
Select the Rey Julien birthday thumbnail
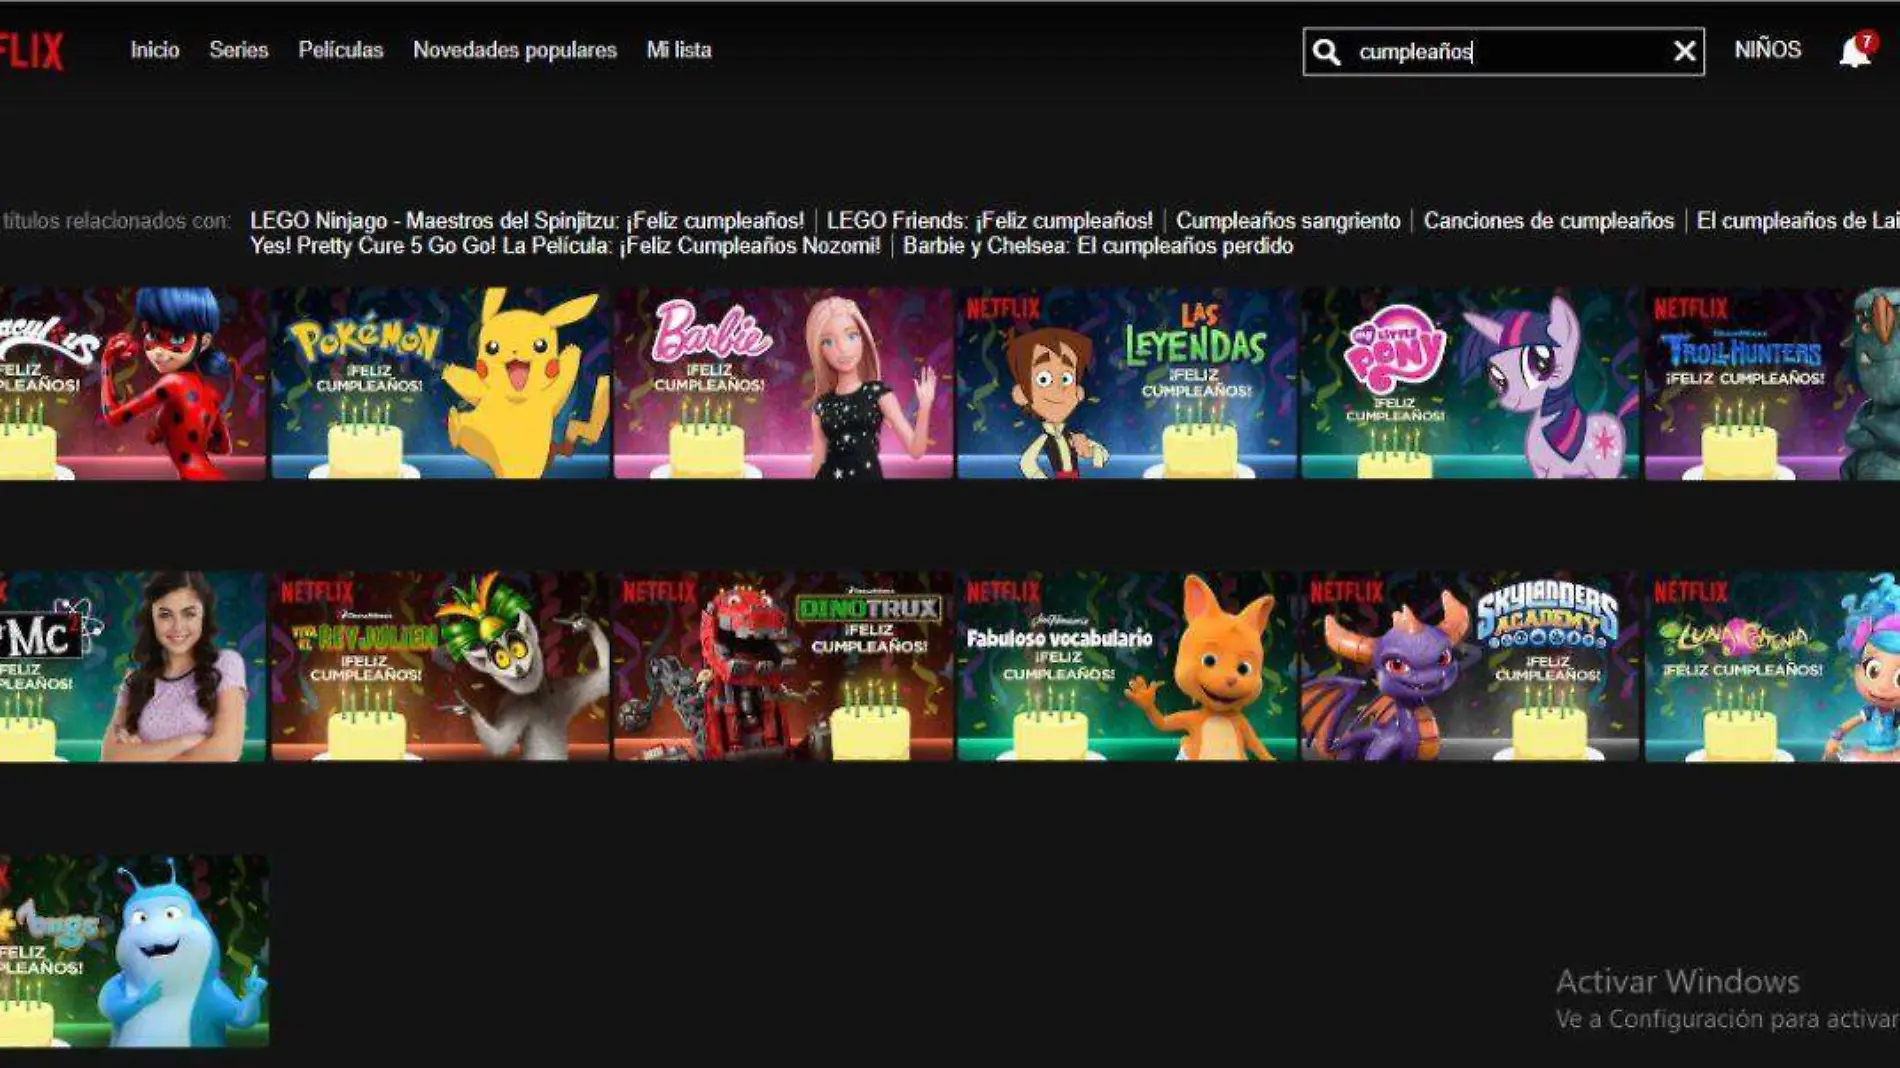tap(441, 666)
